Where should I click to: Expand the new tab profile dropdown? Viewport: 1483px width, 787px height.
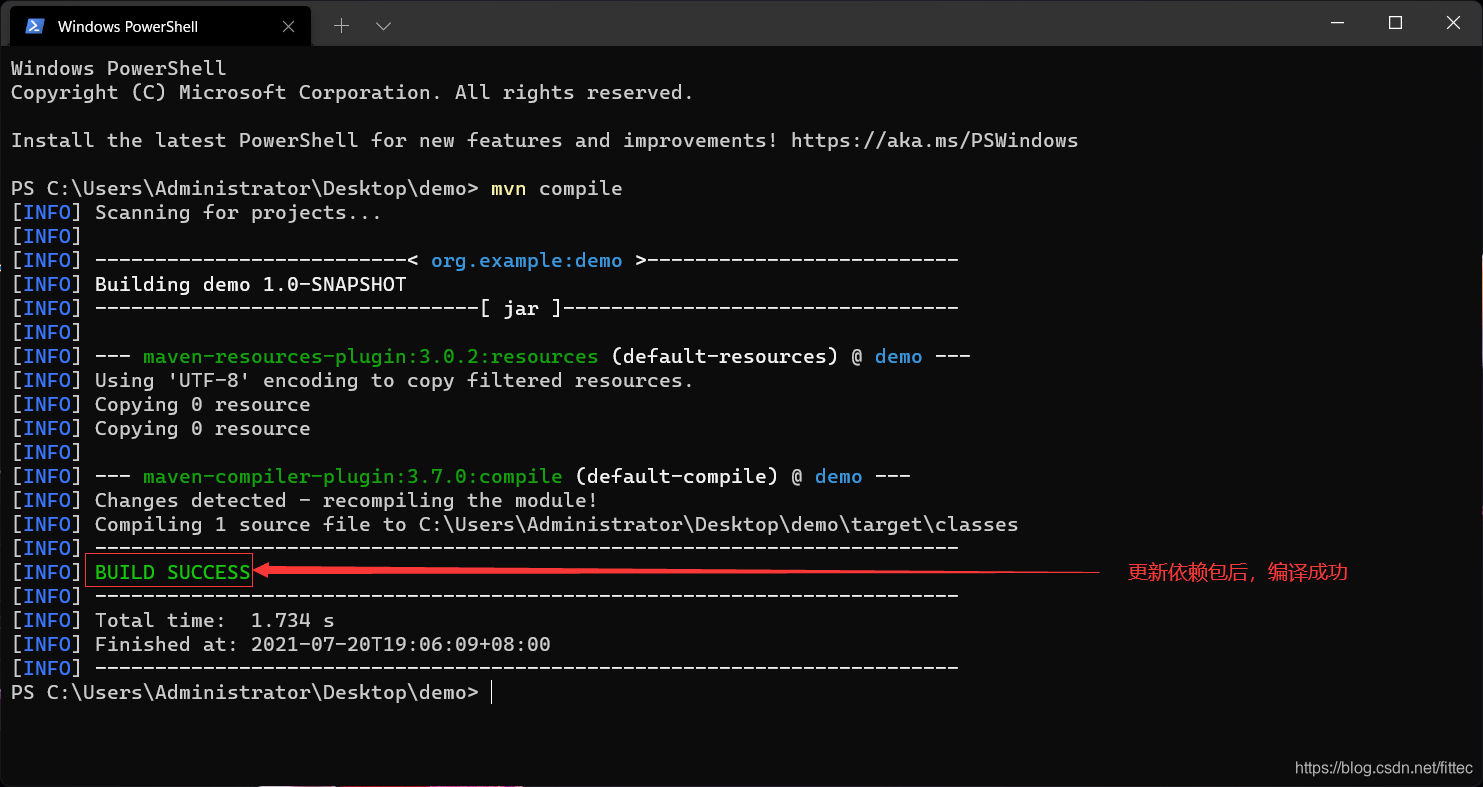click(x=383, y=26)
